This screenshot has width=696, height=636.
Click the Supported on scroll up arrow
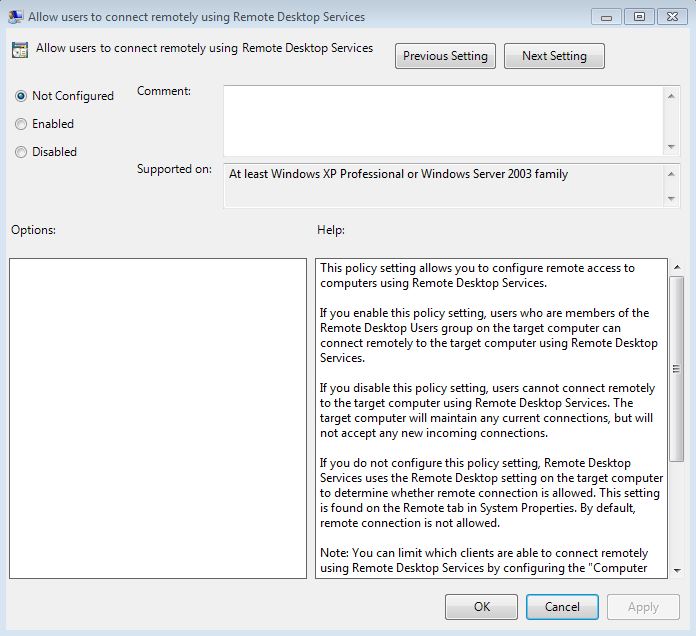[671, 174]
